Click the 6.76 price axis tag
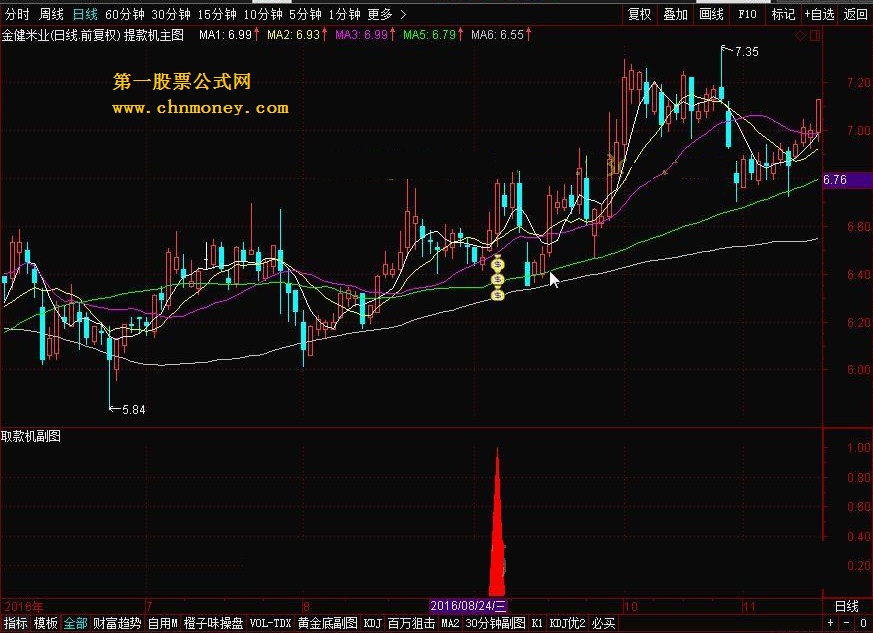This screenshot has width=873, height=633. (847, 180)
